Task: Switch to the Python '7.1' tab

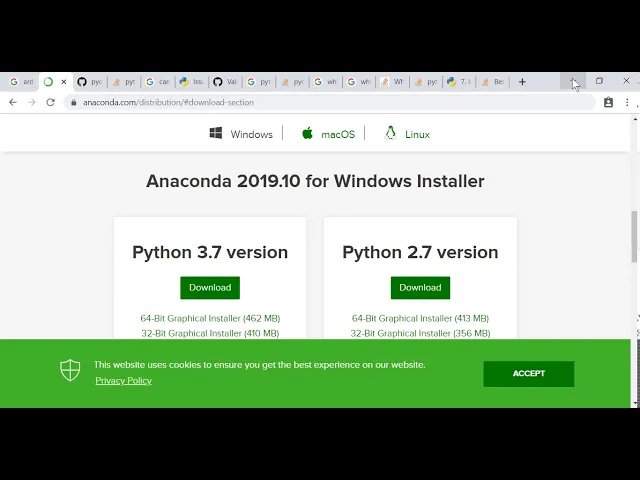Action: (x=459, y=82)
